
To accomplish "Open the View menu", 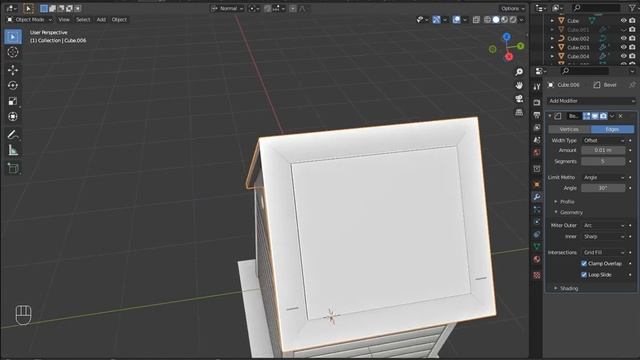I will [64, 20].
